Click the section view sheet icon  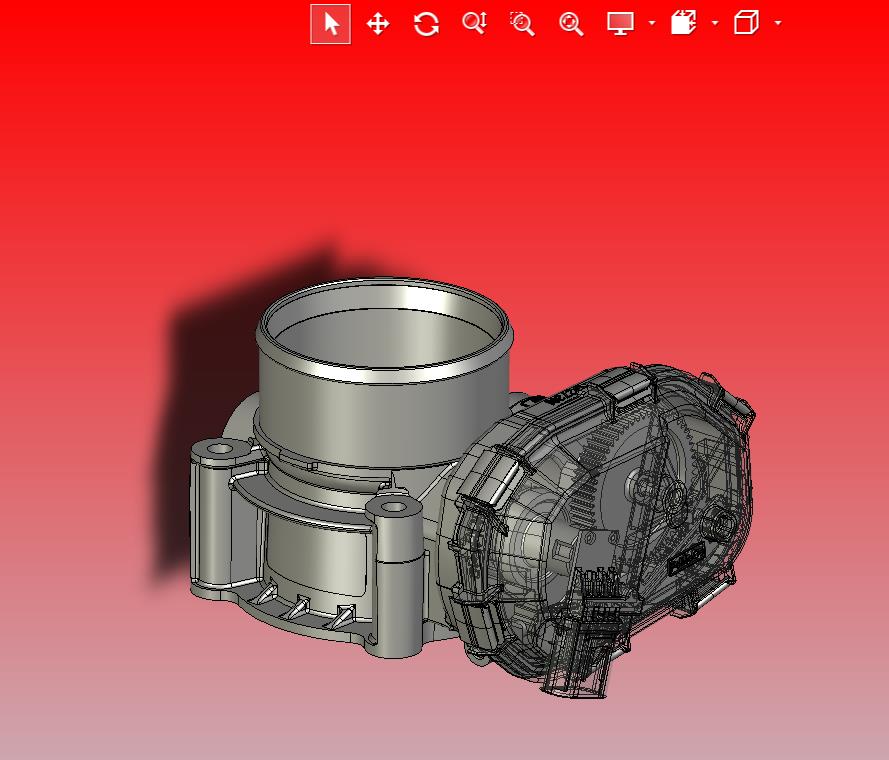tap(684, 23)
